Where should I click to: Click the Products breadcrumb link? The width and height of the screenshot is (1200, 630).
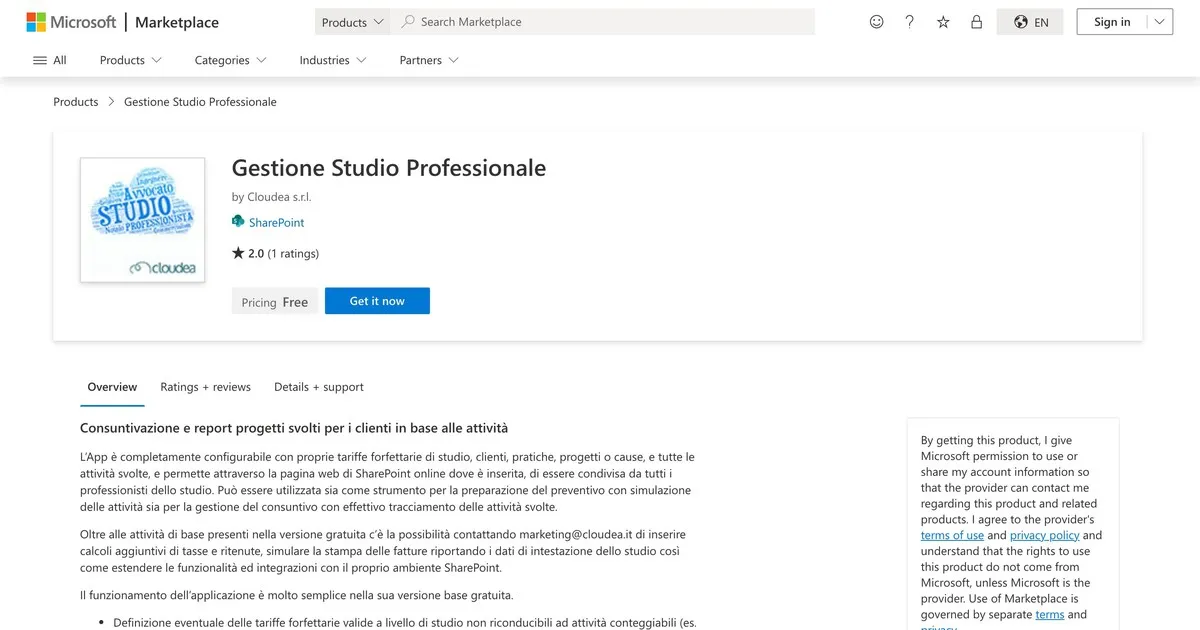pyautogui.click(x=75, y=101)
